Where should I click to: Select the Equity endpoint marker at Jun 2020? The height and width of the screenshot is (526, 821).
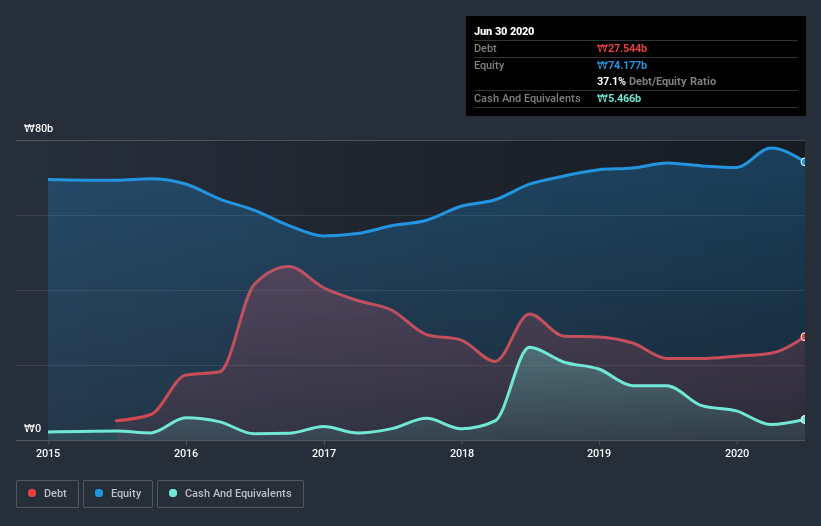click(x=804, y=162)
